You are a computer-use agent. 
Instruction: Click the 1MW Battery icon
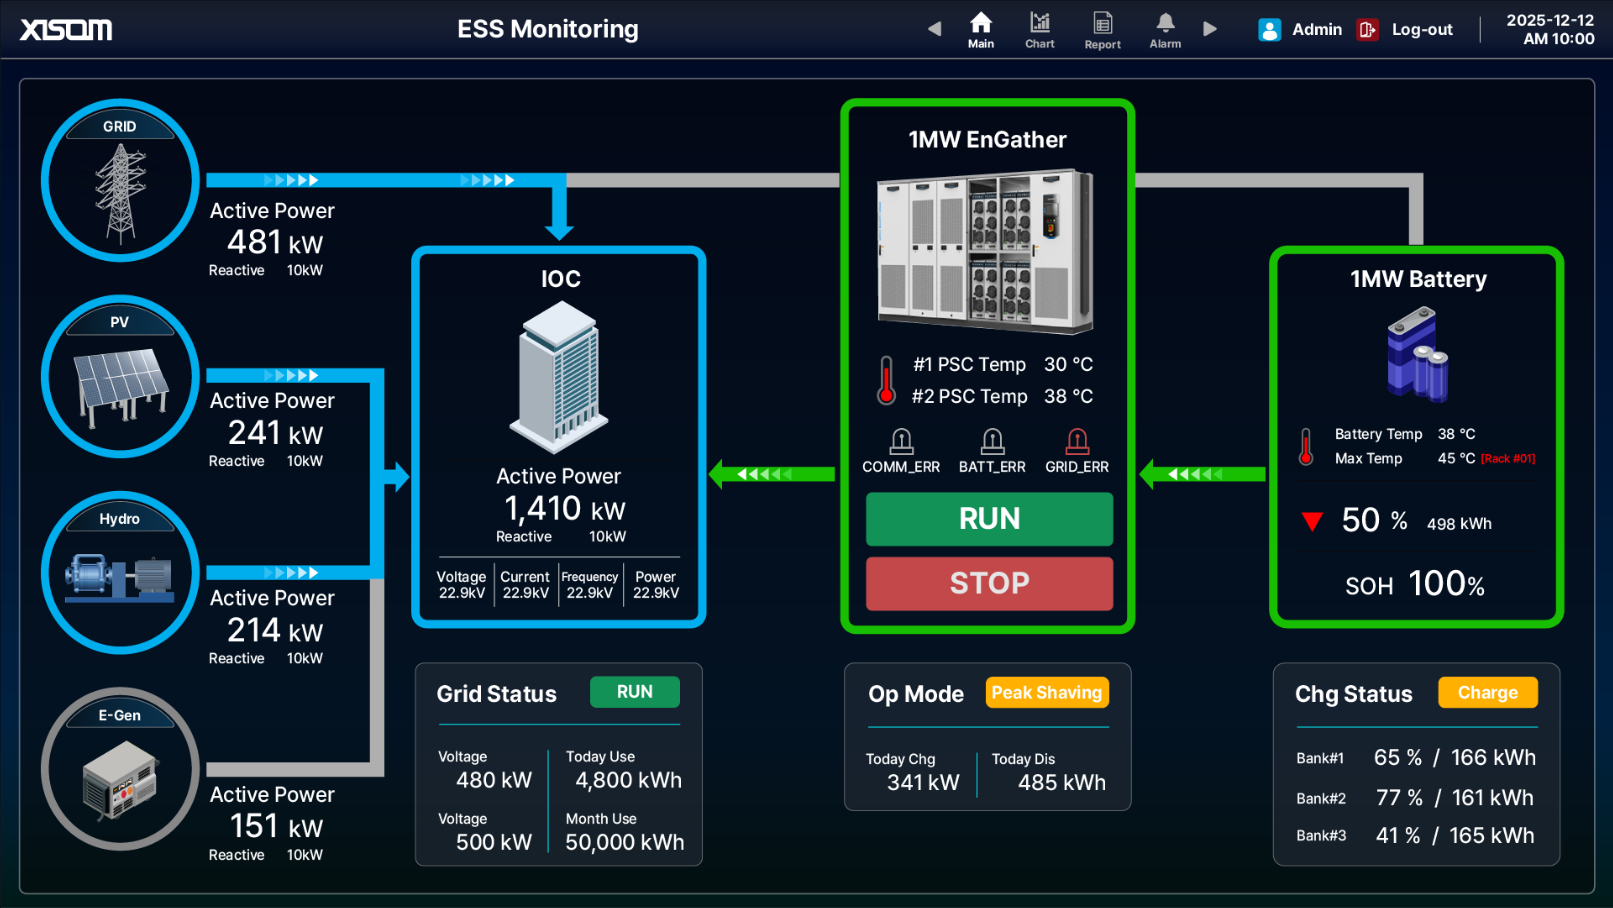1416,354
